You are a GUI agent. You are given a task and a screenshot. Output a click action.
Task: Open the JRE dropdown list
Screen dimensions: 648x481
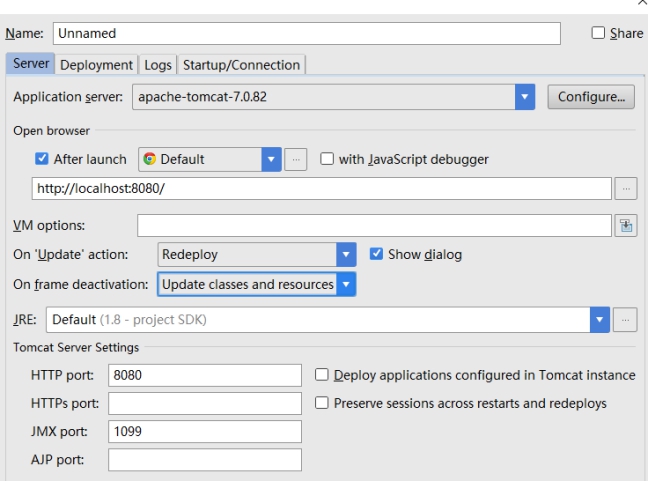pyautogui.click(x=600, y=320)
